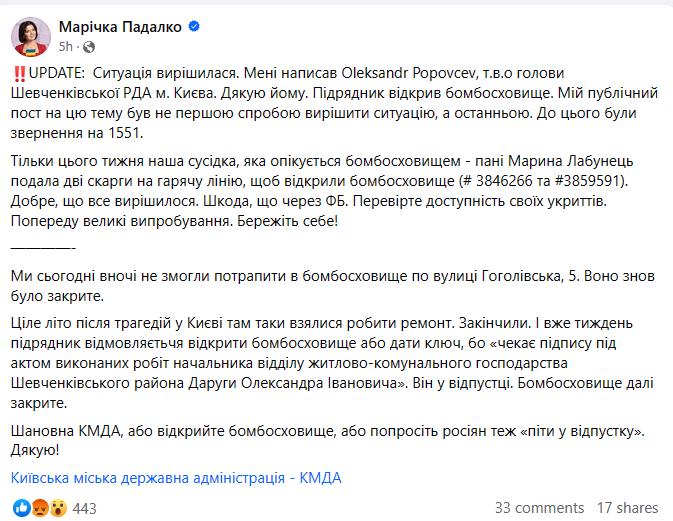Click the blue Like reaction icon
Viewport: 673px width, 521px height.
tap(18, 508)
